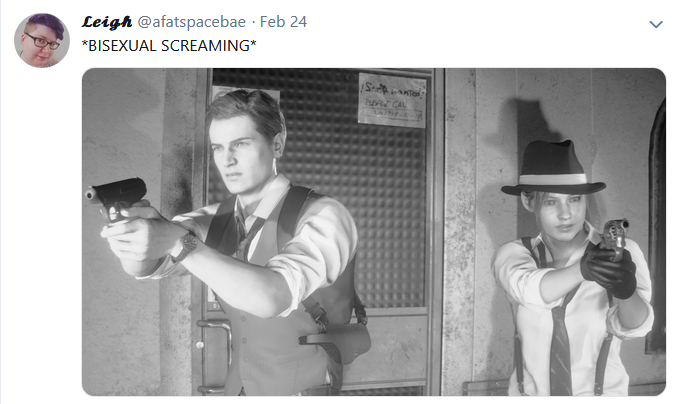Click Leigh's round profile avatar
677x404 pixels.
click(x=42, y=40)
